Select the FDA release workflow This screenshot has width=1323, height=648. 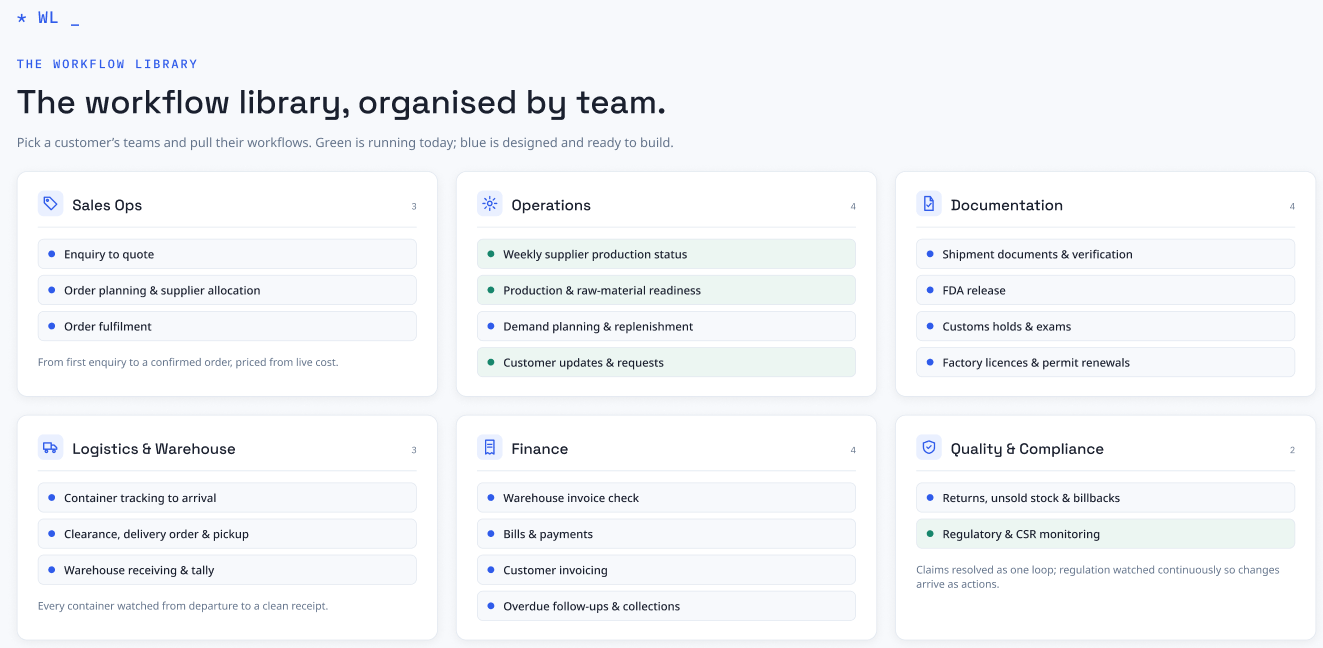[x=1105, y=290]
